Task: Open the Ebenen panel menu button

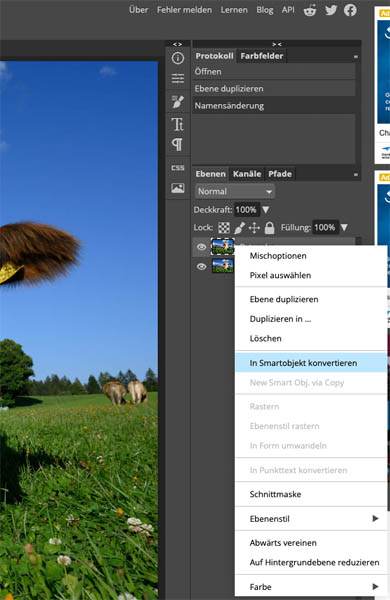Action: tap(356, 174)
